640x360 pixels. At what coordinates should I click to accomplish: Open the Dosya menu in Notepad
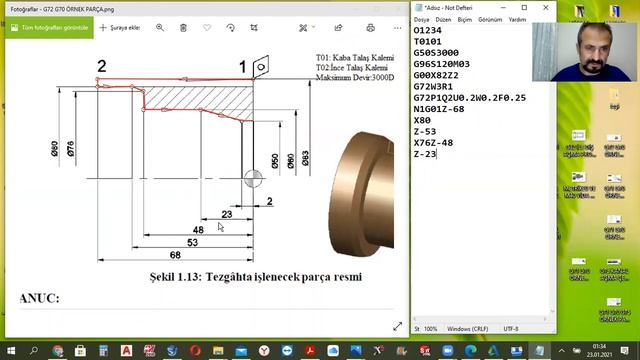(x=421, y=20)
